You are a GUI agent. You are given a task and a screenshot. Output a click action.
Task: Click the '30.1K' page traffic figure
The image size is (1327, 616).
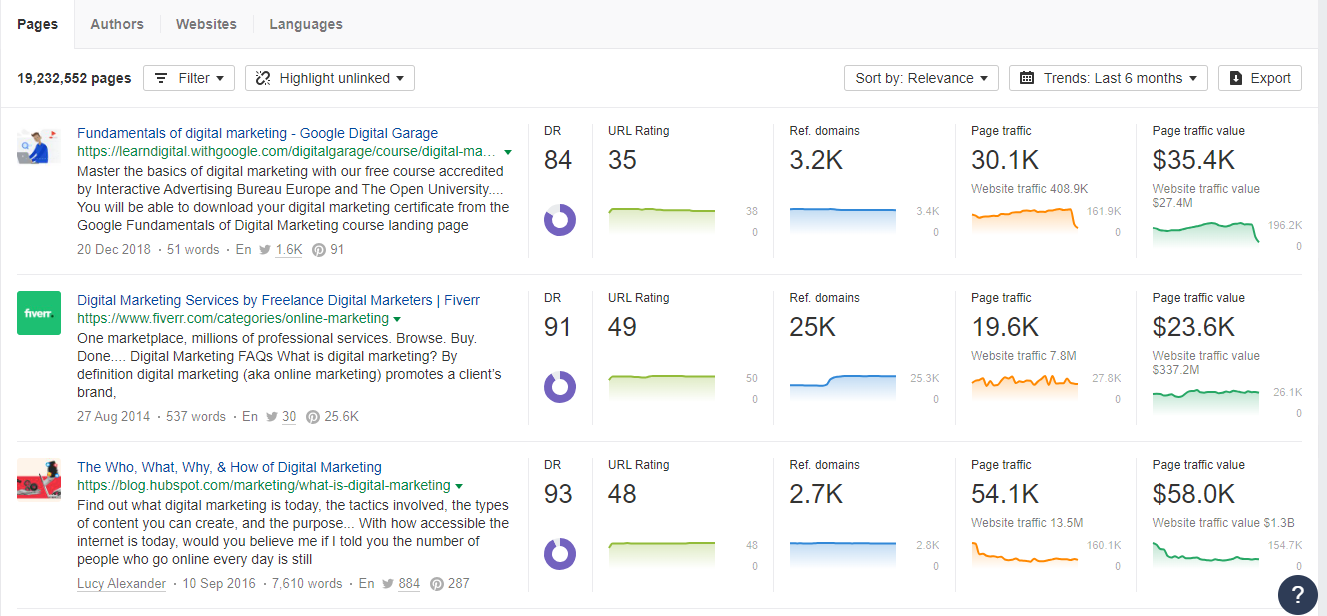1005,160
